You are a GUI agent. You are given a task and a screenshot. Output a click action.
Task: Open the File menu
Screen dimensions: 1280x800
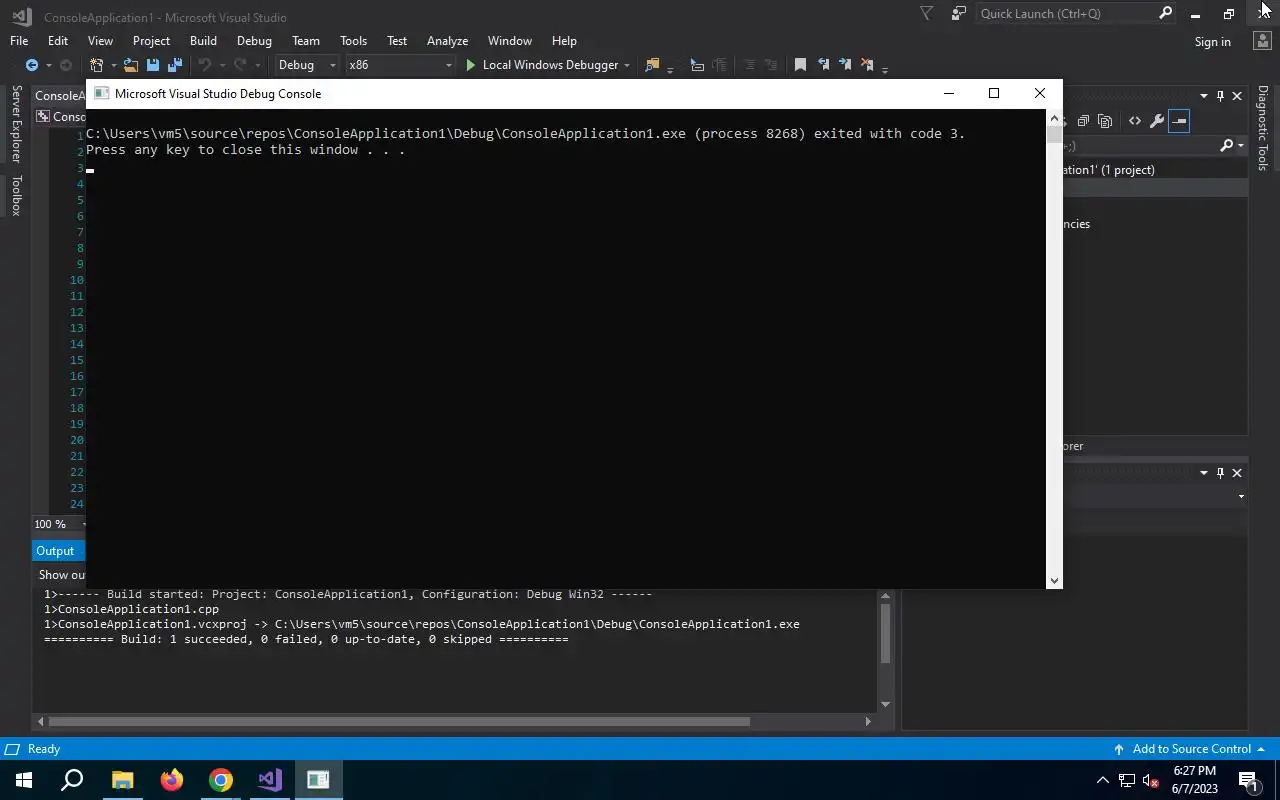(x=19, y=41)
